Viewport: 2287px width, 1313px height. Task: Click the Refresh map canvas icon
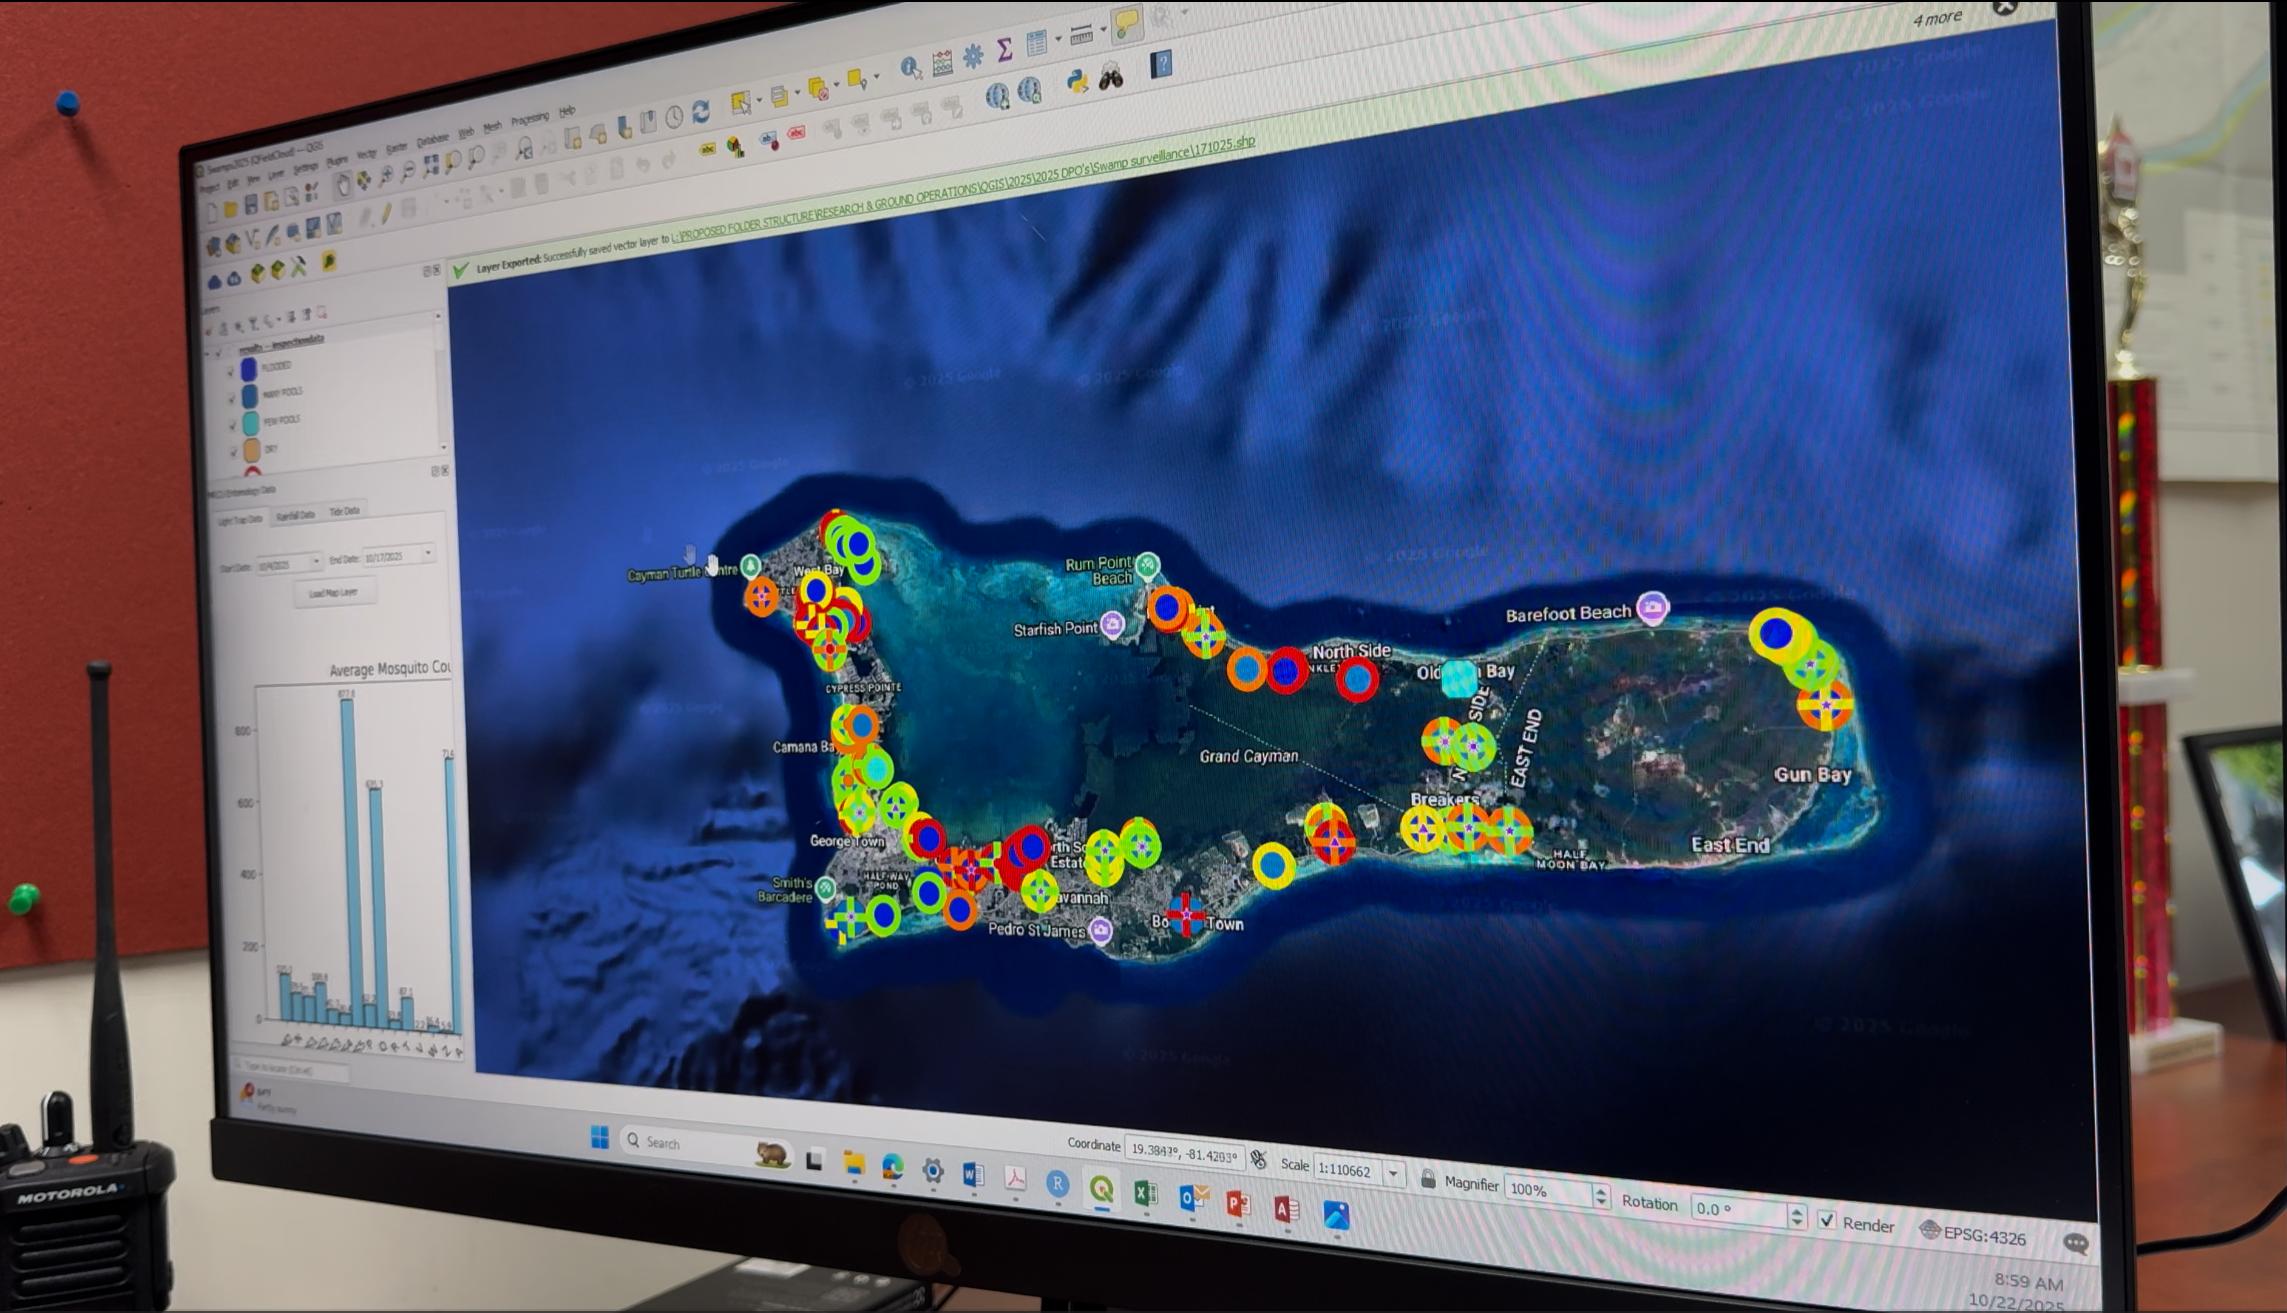click(x=701, y=111)
